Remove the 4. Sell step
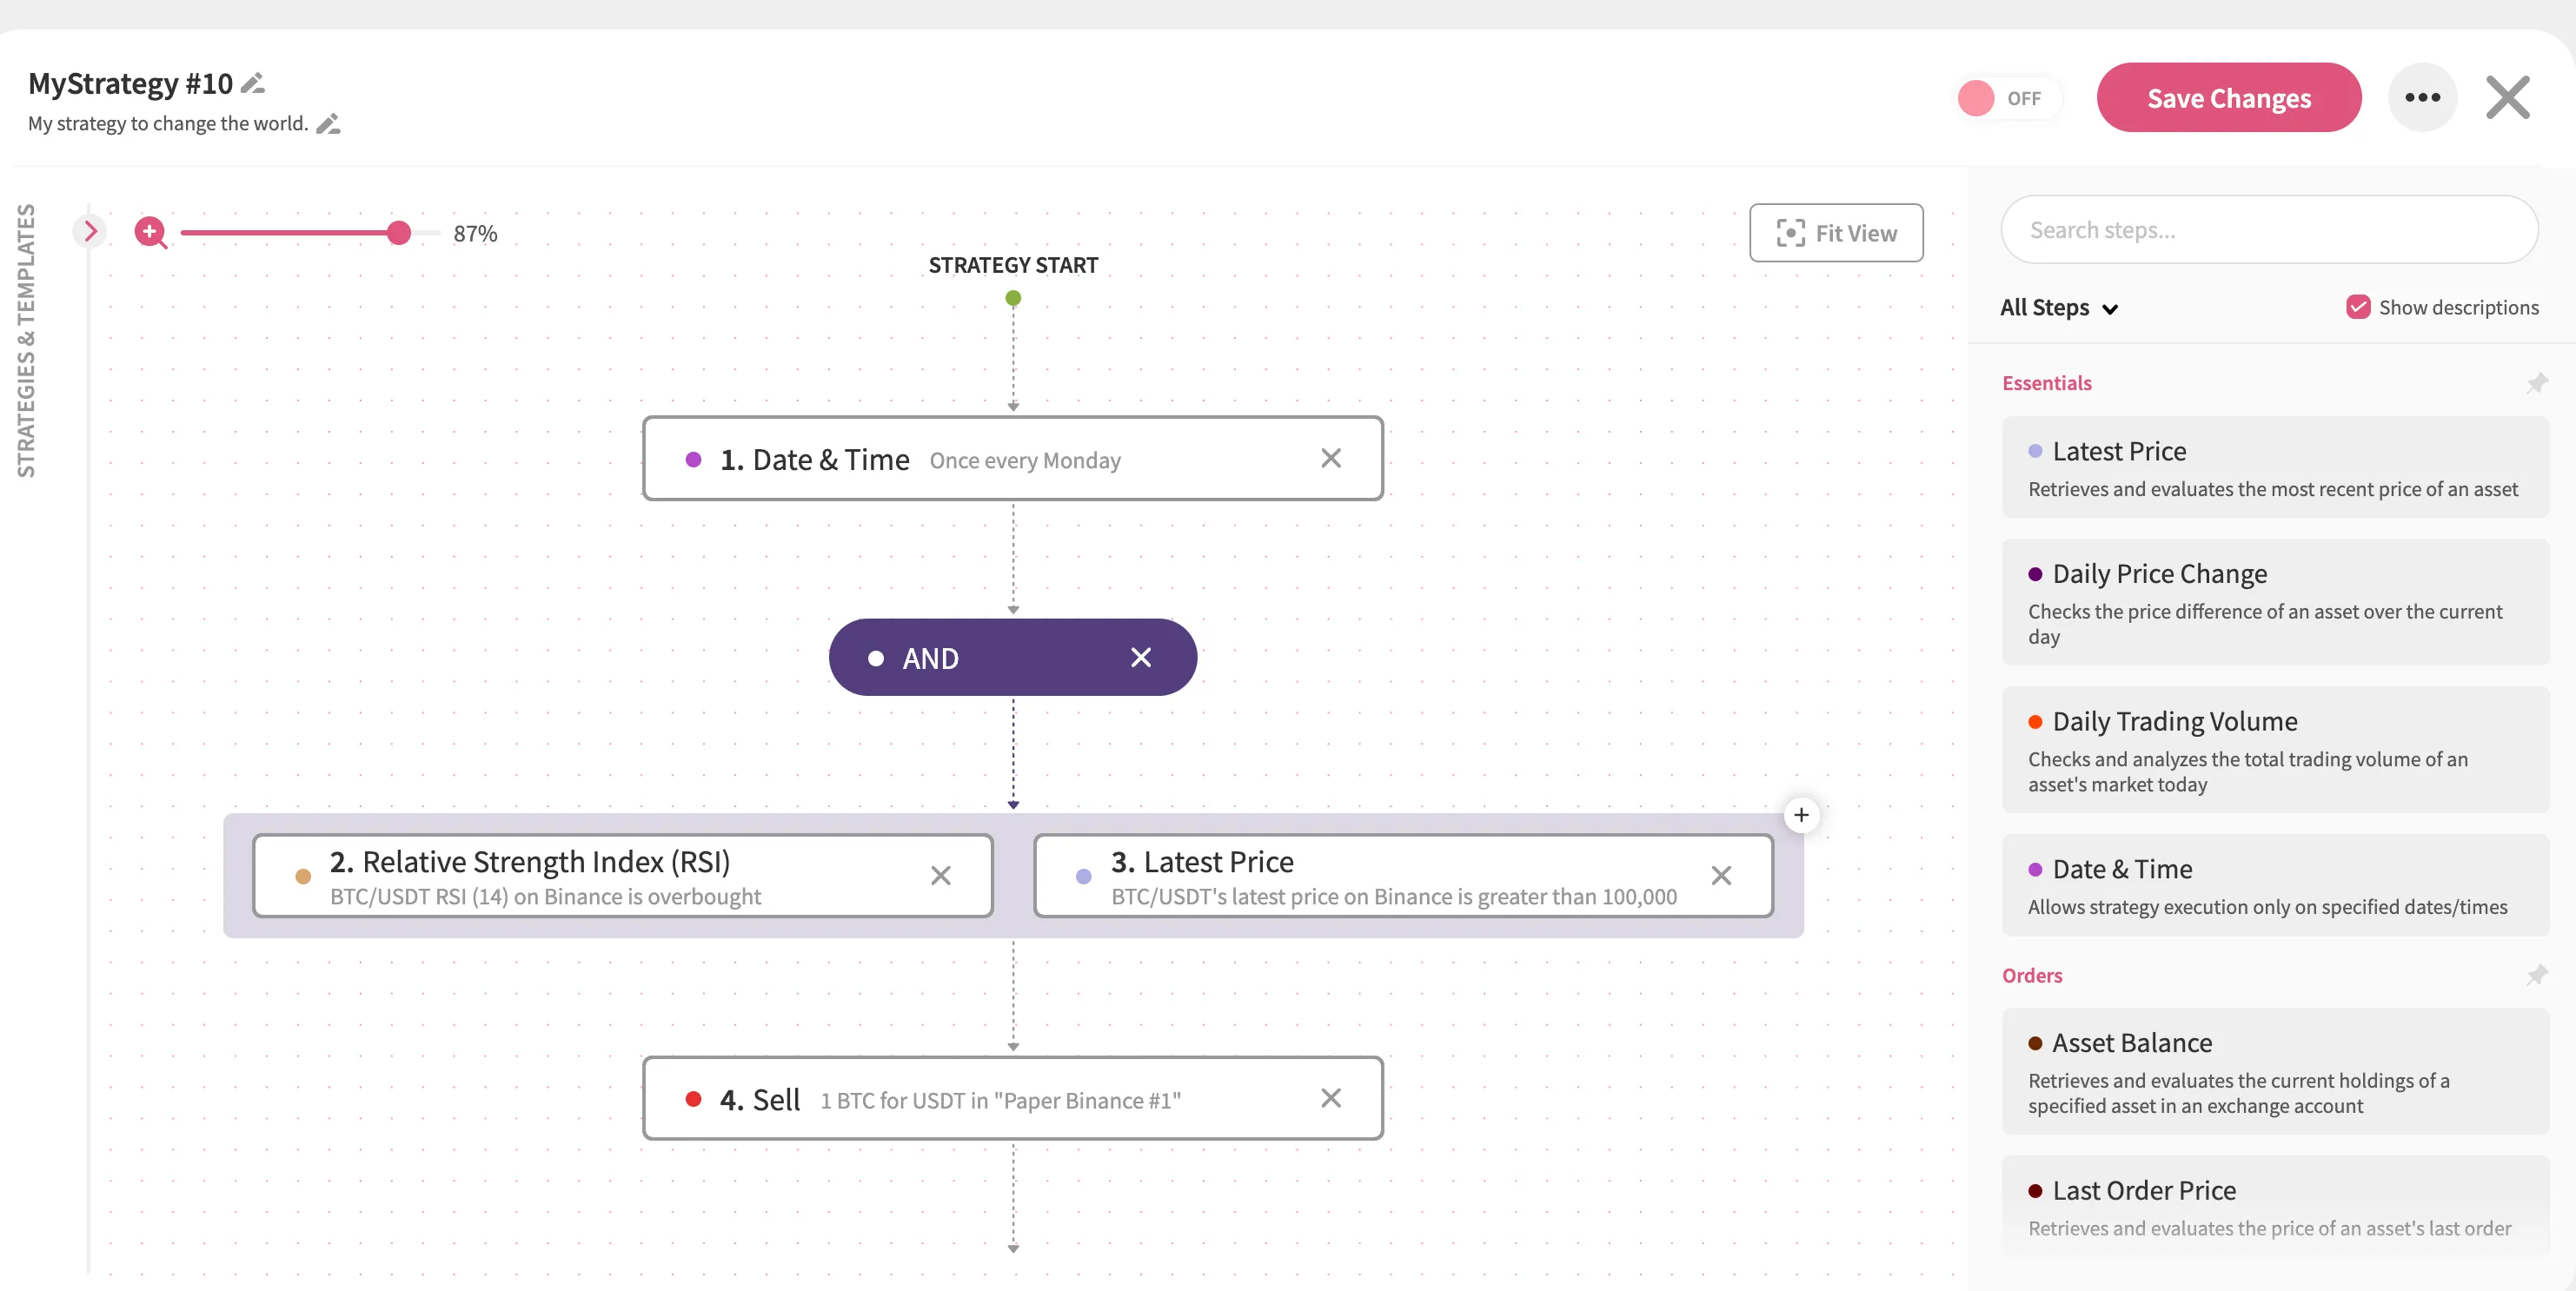2576x1291 pixels. coord(1331,1098)
